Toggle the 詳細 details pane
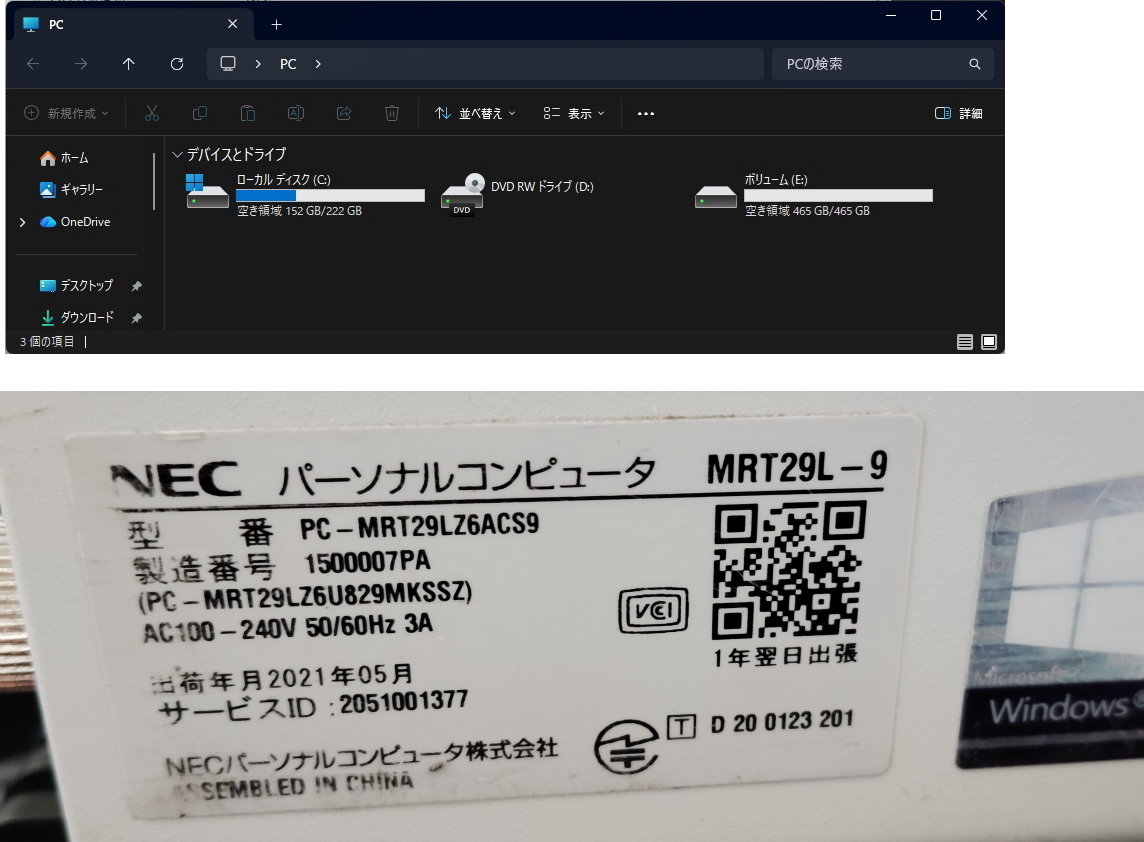This screenshot has width=1144, height=842. tap(958, 113)
